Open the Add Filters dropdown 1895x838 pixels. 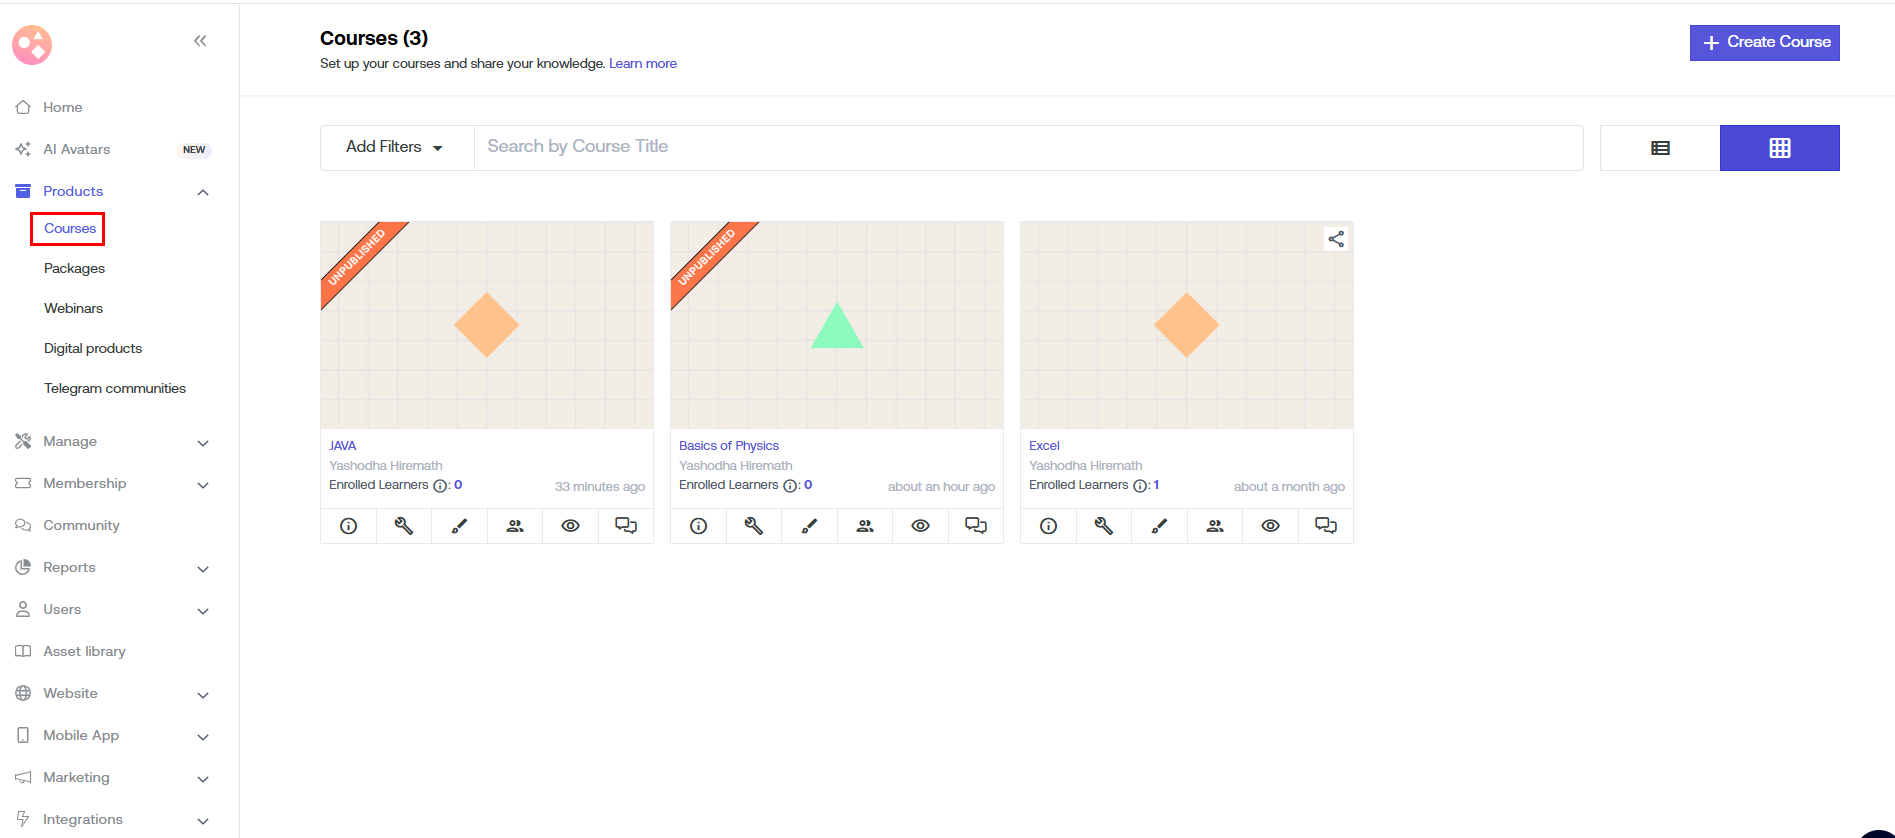click(x=396, y=147)
